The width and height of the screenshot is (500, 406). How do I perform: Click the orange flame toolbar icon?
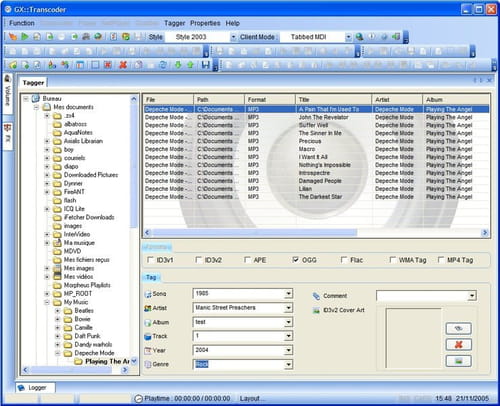(13, 37)
